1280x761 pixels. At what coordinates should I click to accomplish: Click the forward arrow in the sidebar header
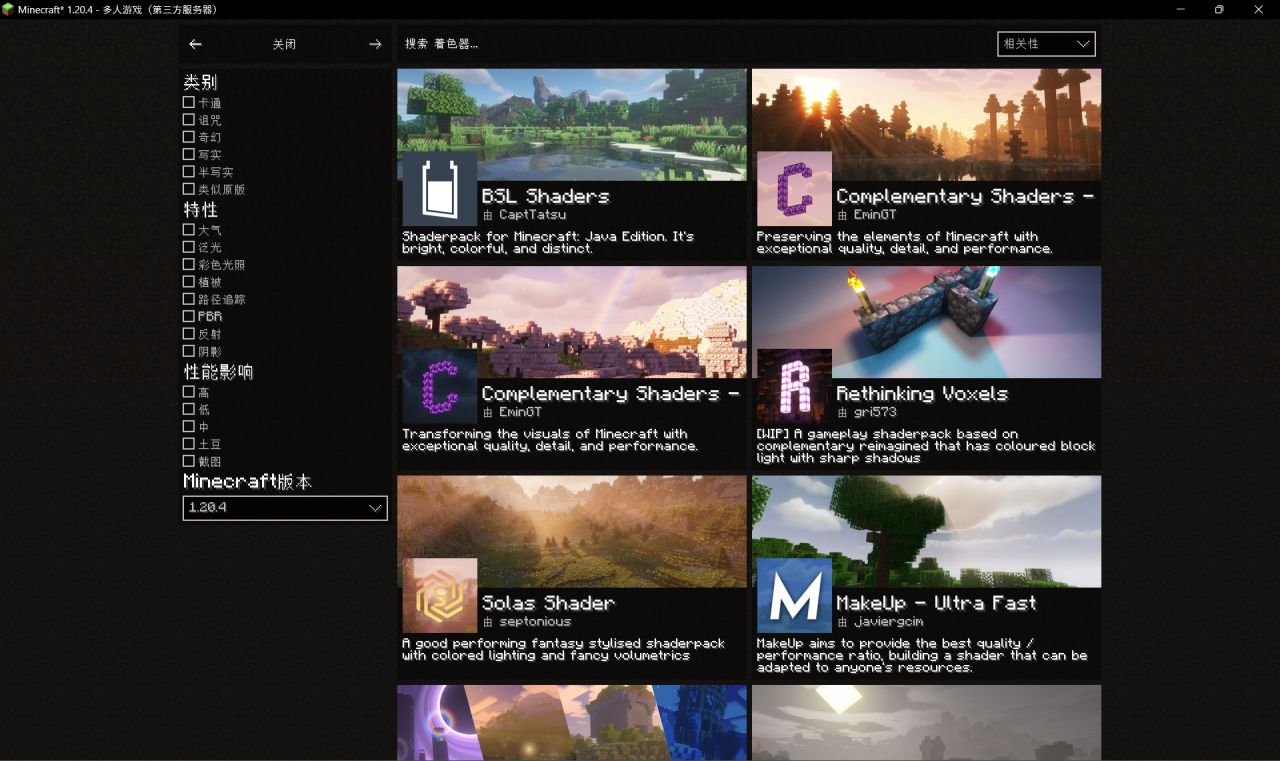375,44
